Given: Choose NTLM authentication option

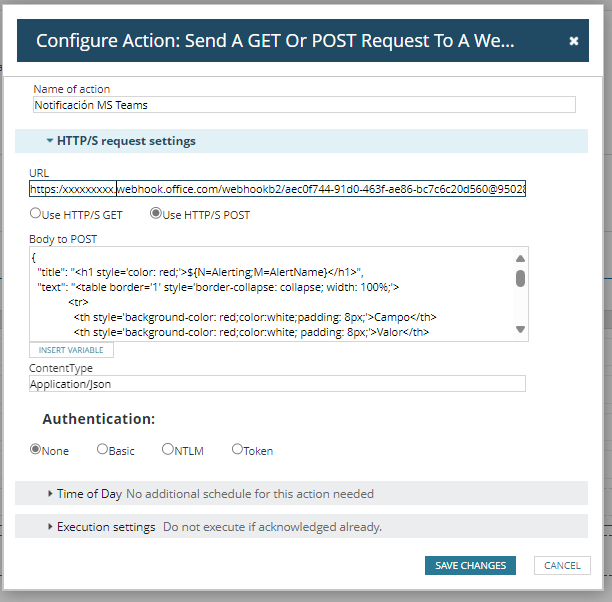Looking at the screenshot, I should click(x=167, y=449).
